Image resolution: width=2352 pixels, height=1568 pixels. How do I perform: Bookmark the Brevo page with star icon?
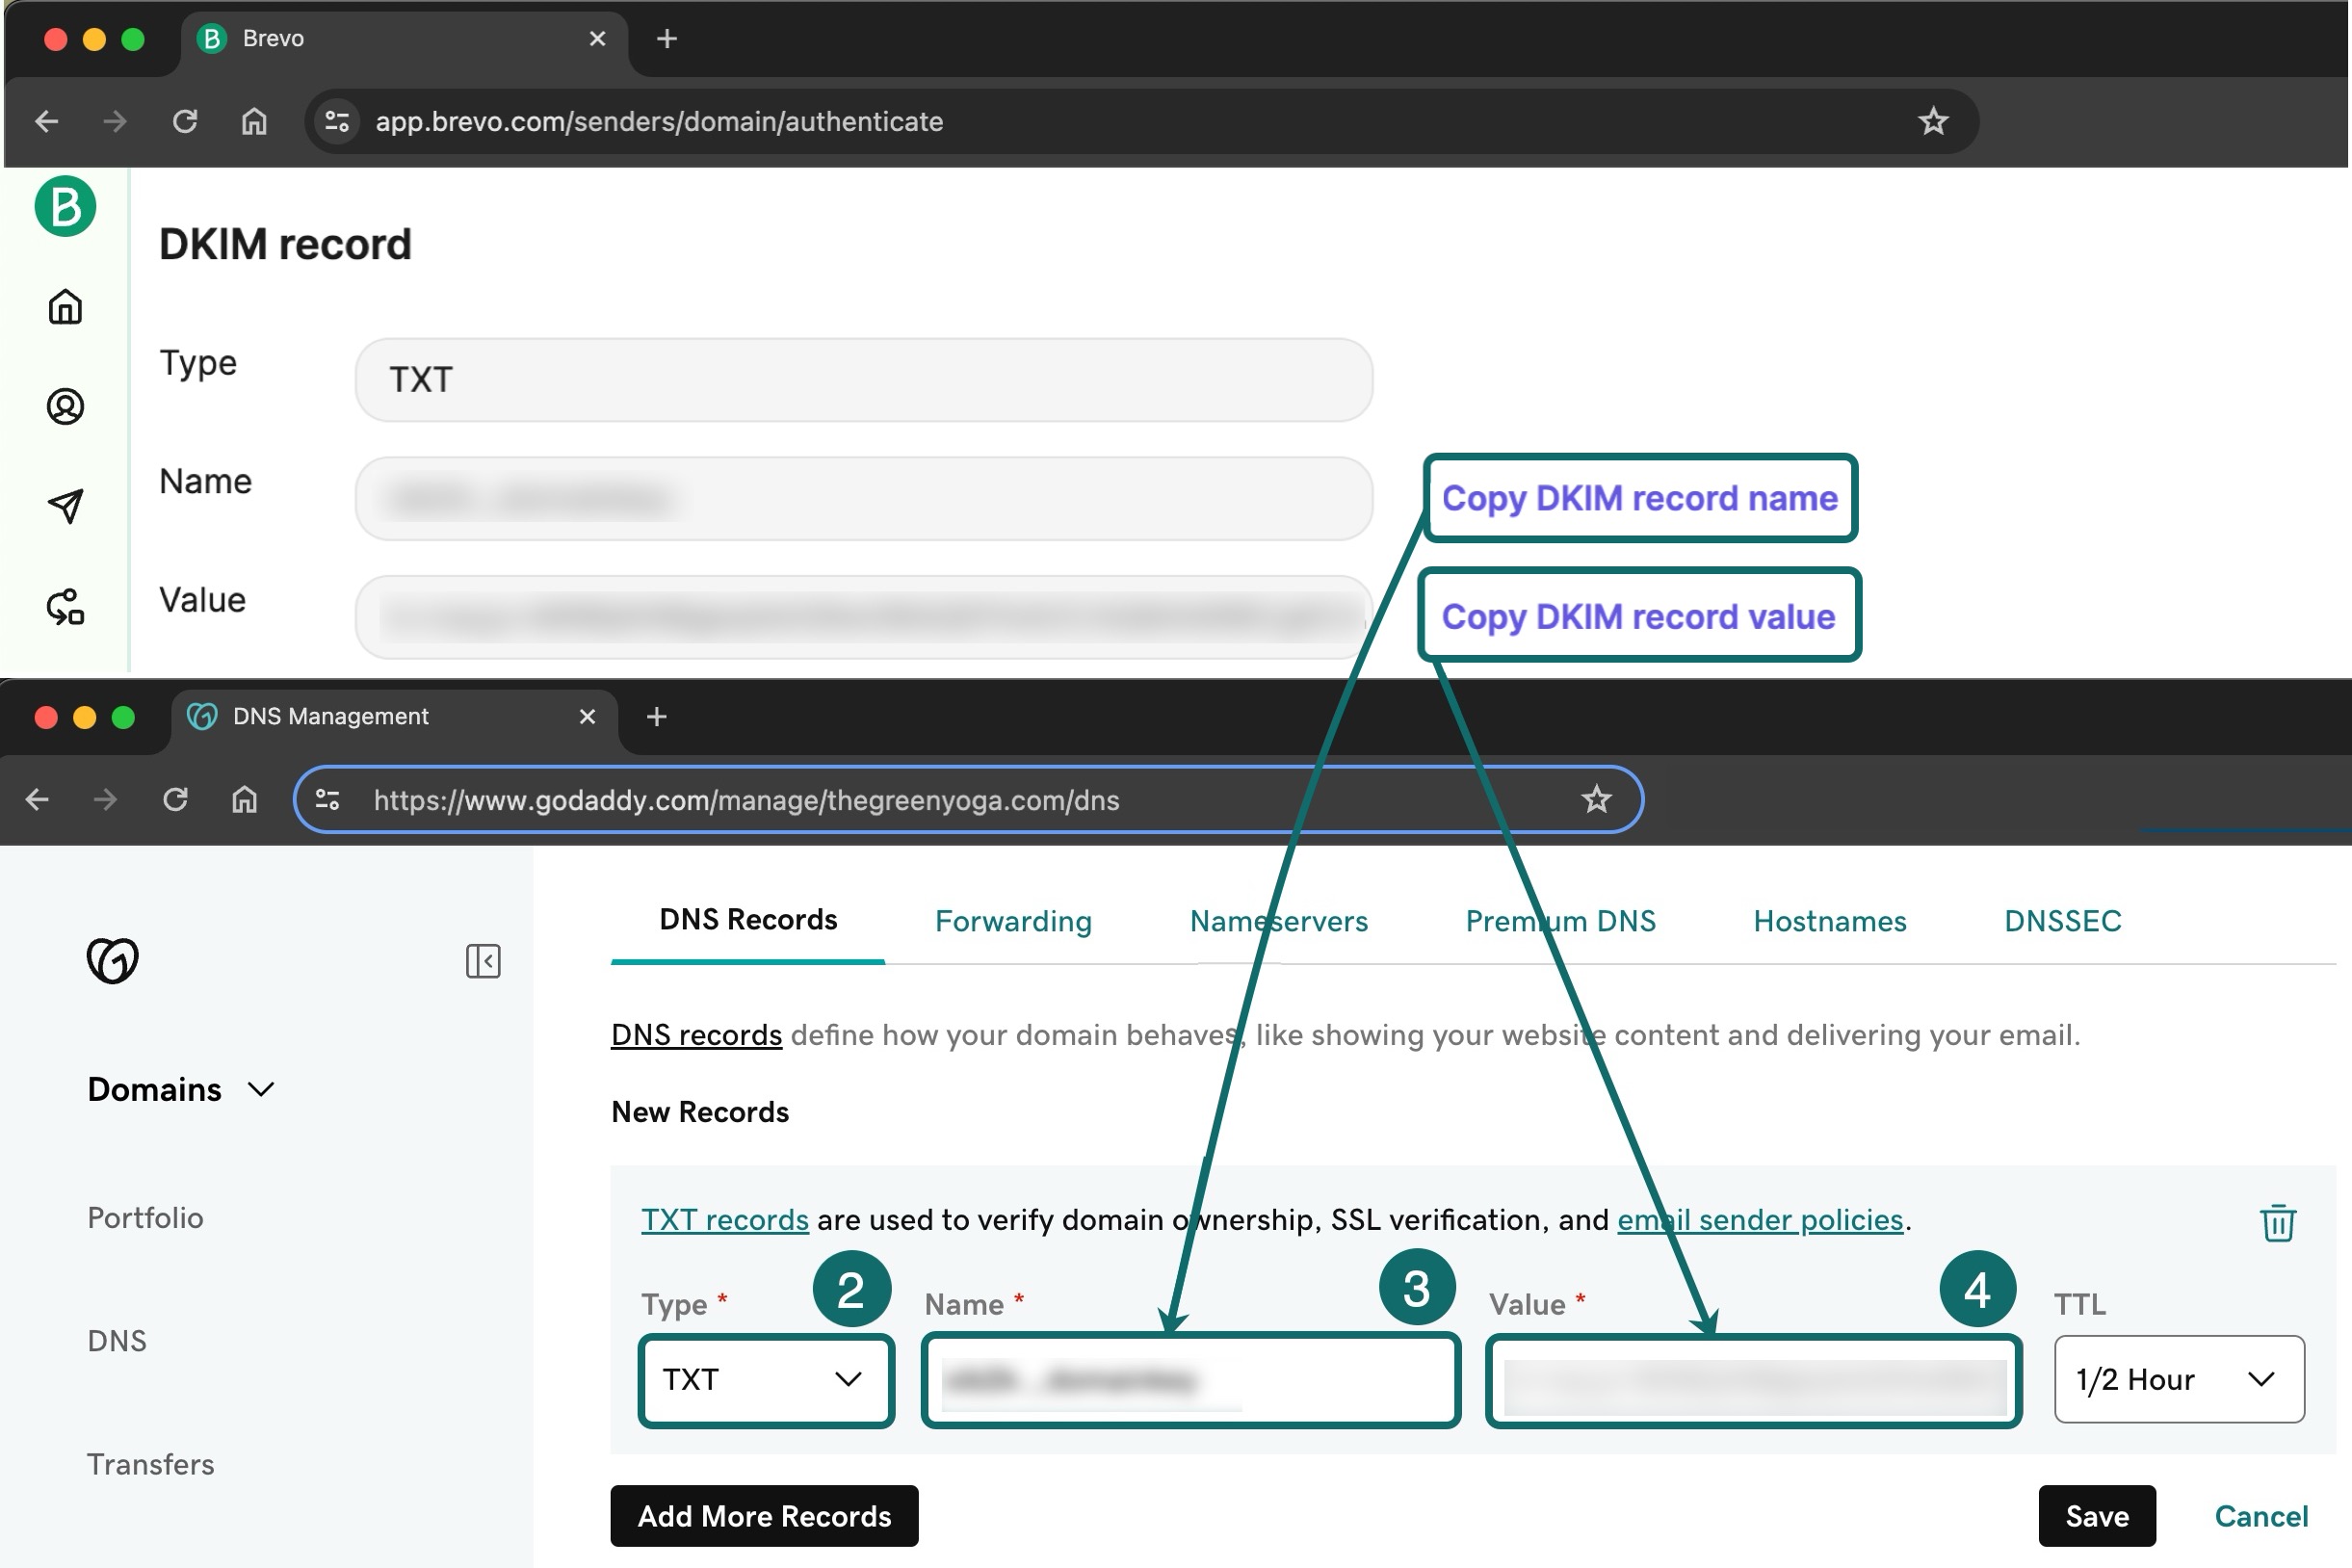coord(1933,121)
